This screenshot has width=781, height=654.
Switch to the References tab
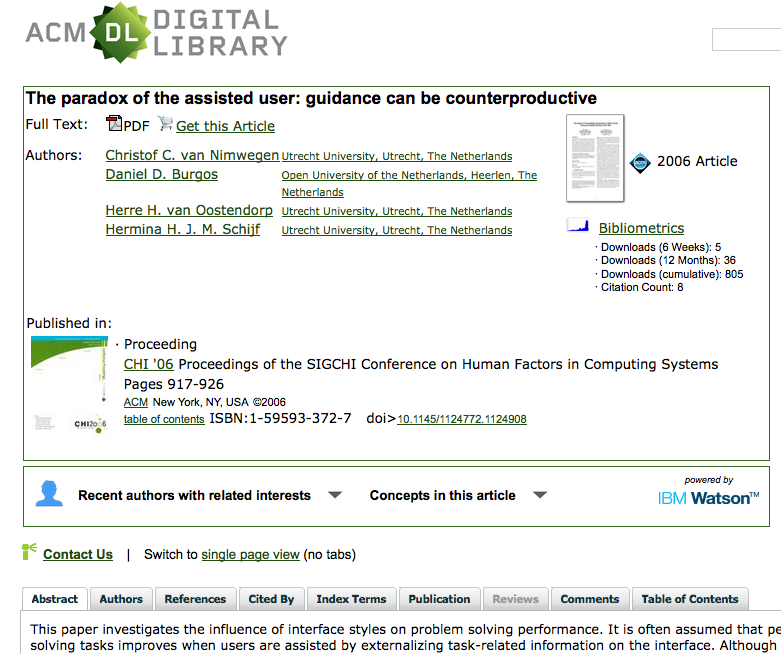tap(195, 599)
